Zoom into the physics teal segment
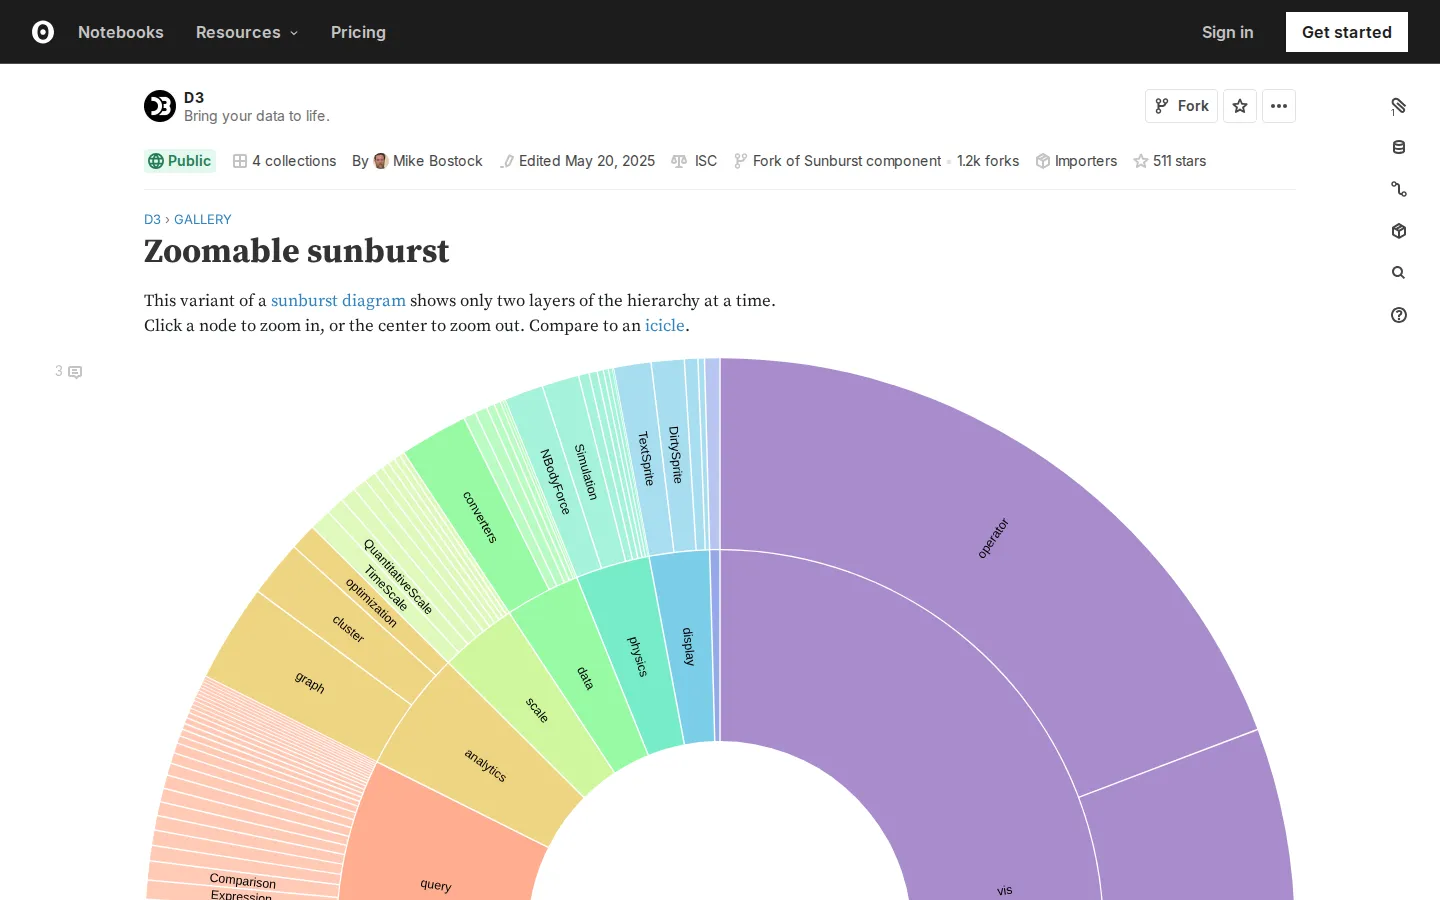The image size is (1440, 900). click(637, 656)
